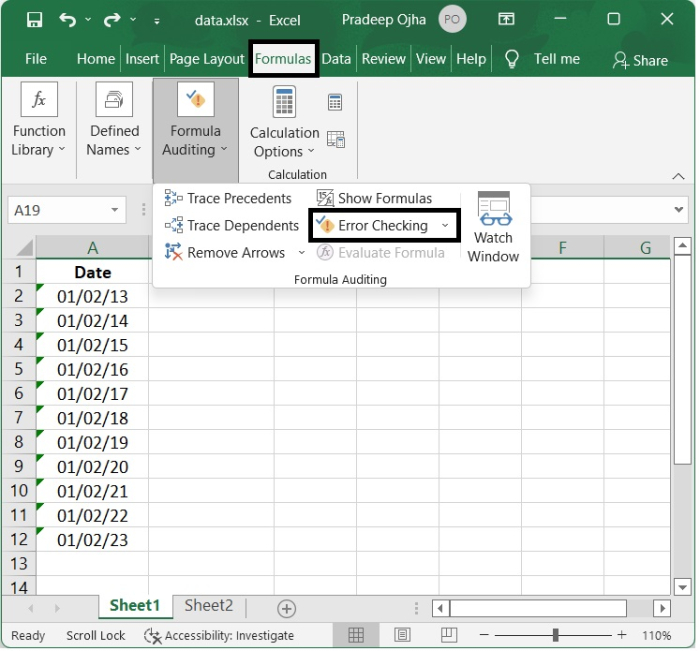700x651 pixels.
Task: Select cell with 01/02/23
Action: coord(92,540)
